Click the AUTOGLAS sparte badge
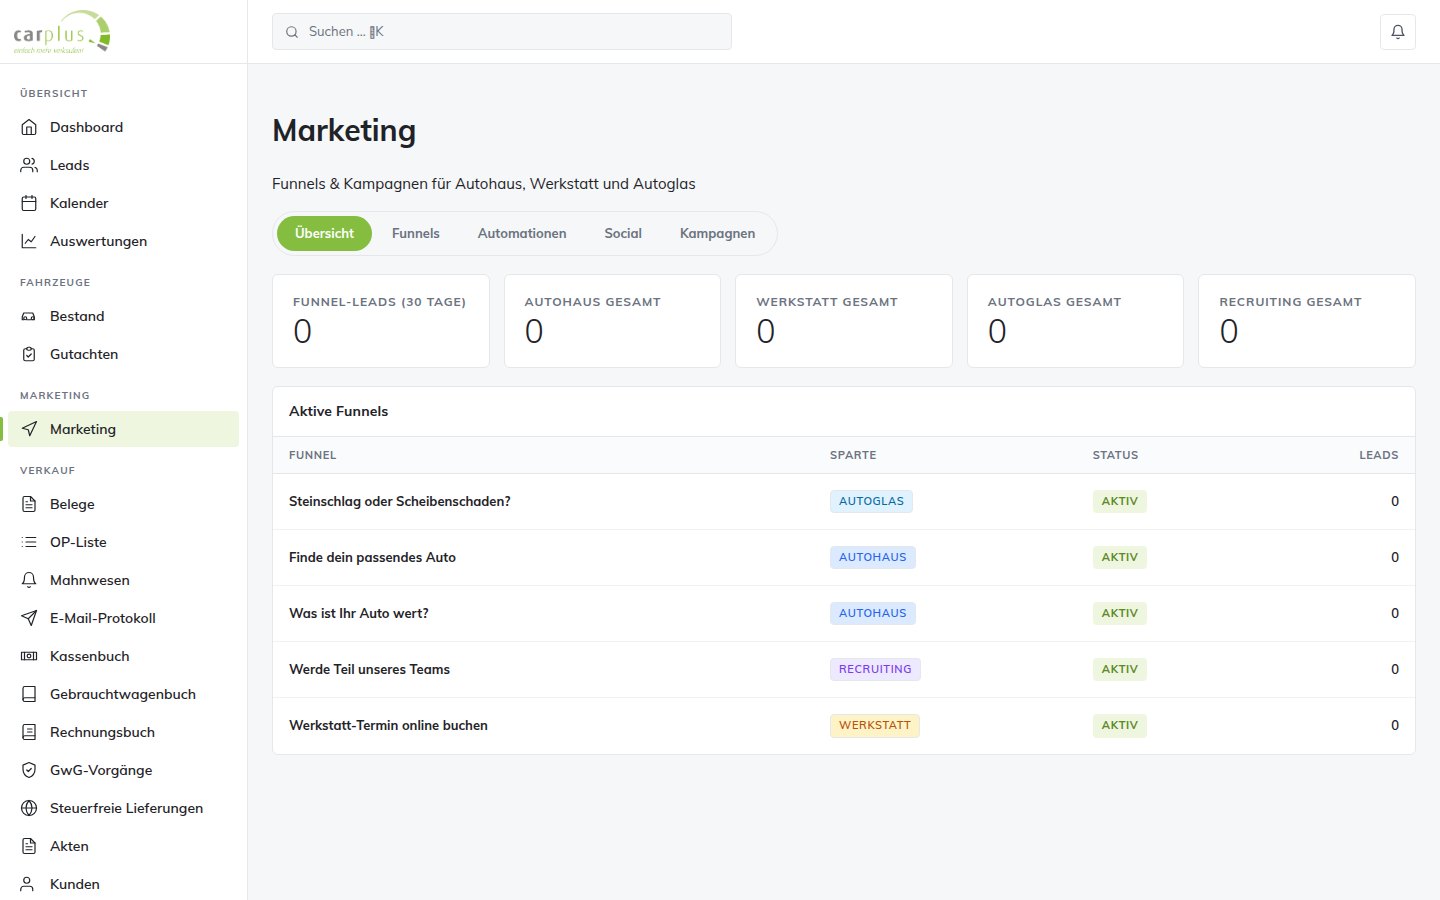This screenshot has width=1440, height=900. (x=871, y=501)
